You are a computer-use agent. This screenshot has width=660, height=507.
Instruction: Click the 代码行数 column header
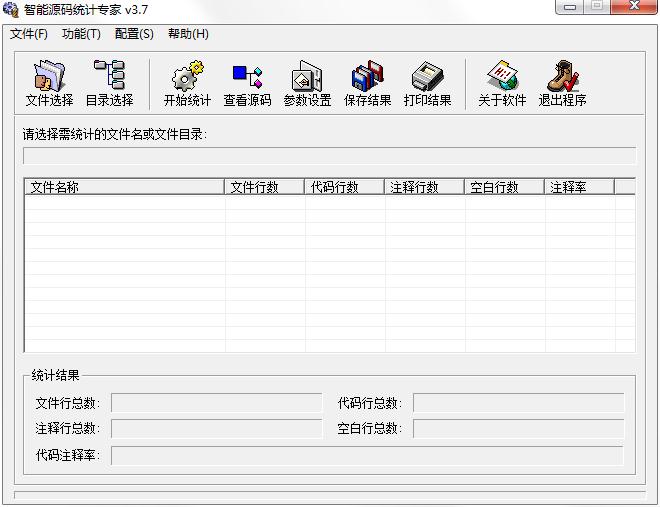[x=345, y=187]
